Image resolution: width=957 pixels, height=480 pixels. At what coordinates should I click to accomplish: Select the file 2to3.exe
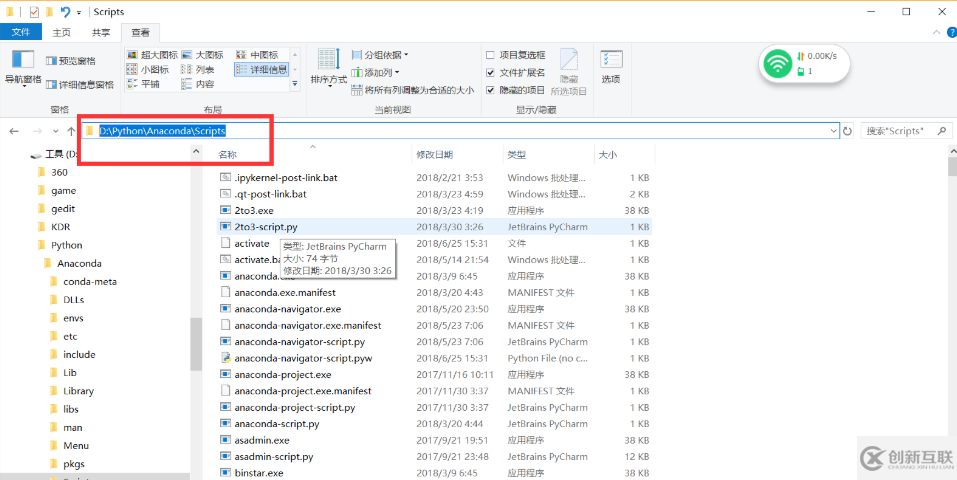pyautogui.click(x=254, y=210)
